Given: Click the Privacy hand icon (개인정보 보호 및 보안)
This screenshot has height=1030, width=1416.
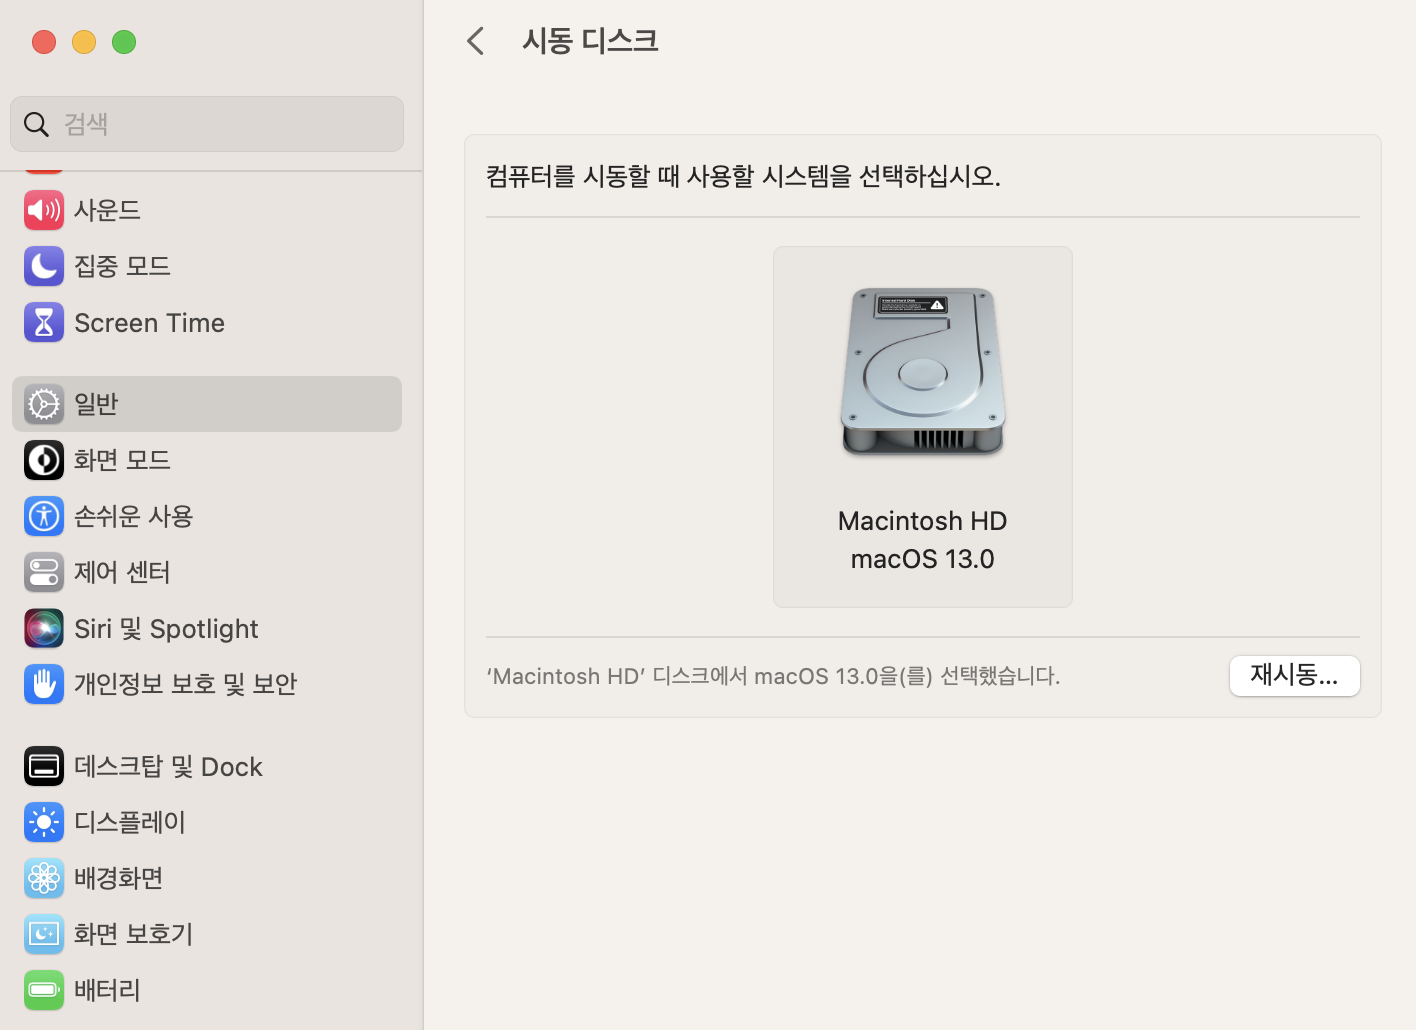Looking at the screenshot, I should pyautogui.click(x=44, y=684).
